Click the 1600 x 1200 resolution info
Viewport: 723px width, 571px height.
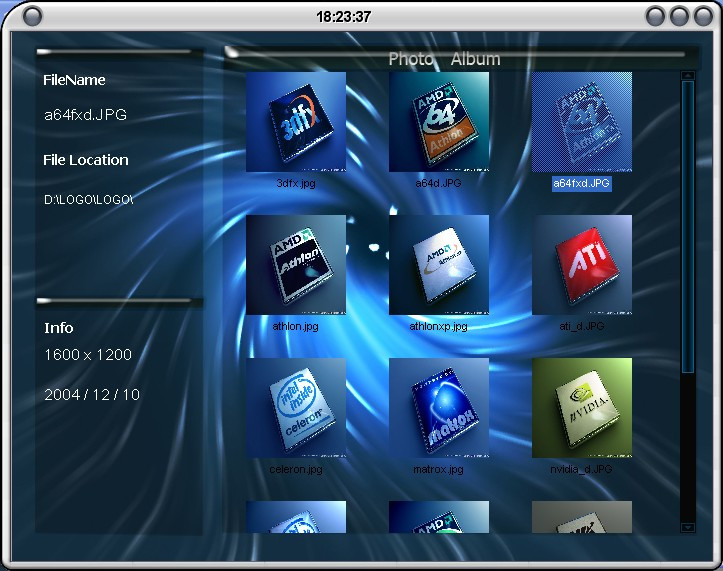[88, 355]
